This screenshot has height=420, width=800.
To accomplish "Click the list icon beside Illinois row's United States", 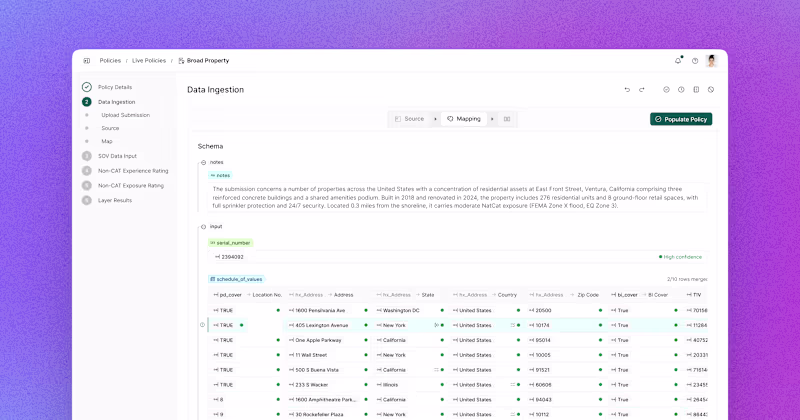I will click(513, 385).
